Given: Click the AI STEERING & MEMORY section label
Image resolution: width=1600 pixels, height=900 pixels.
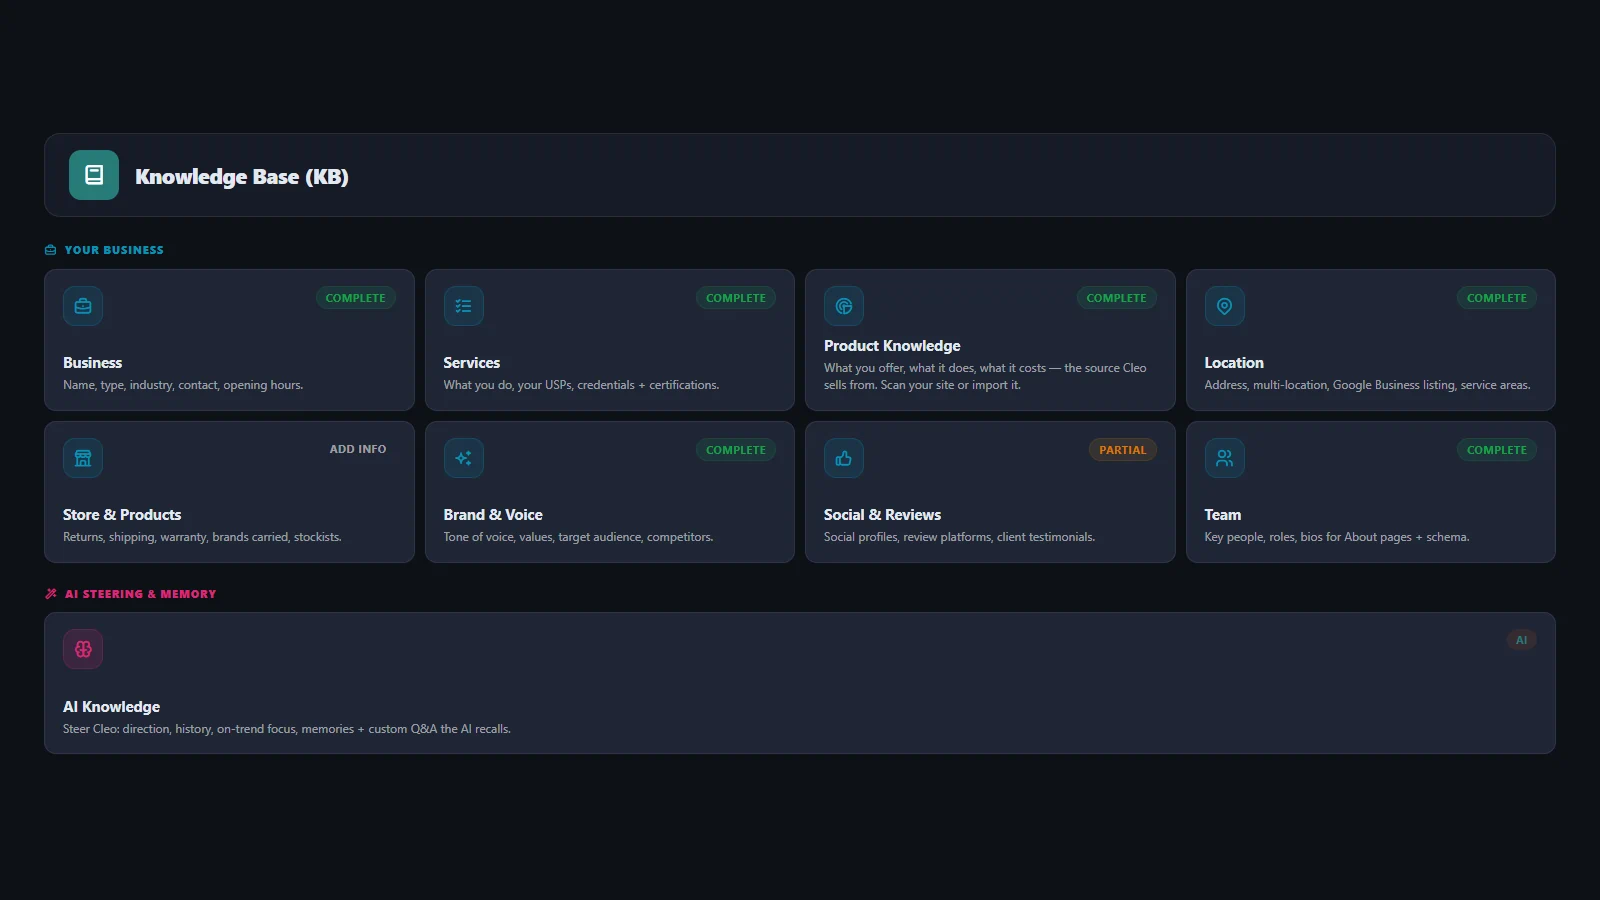Looking at the screenshot, I should (x=140, y=594).
